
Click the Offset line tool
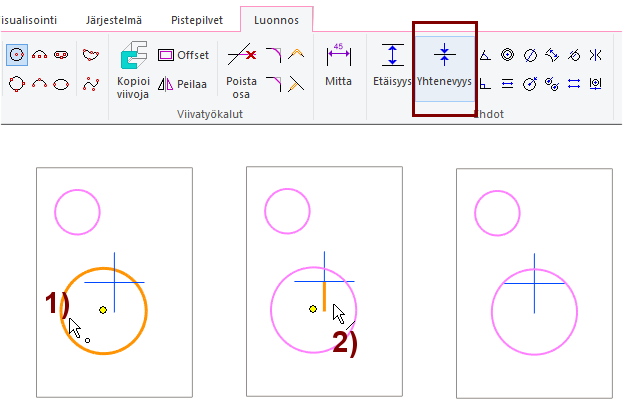coord(183,55)
